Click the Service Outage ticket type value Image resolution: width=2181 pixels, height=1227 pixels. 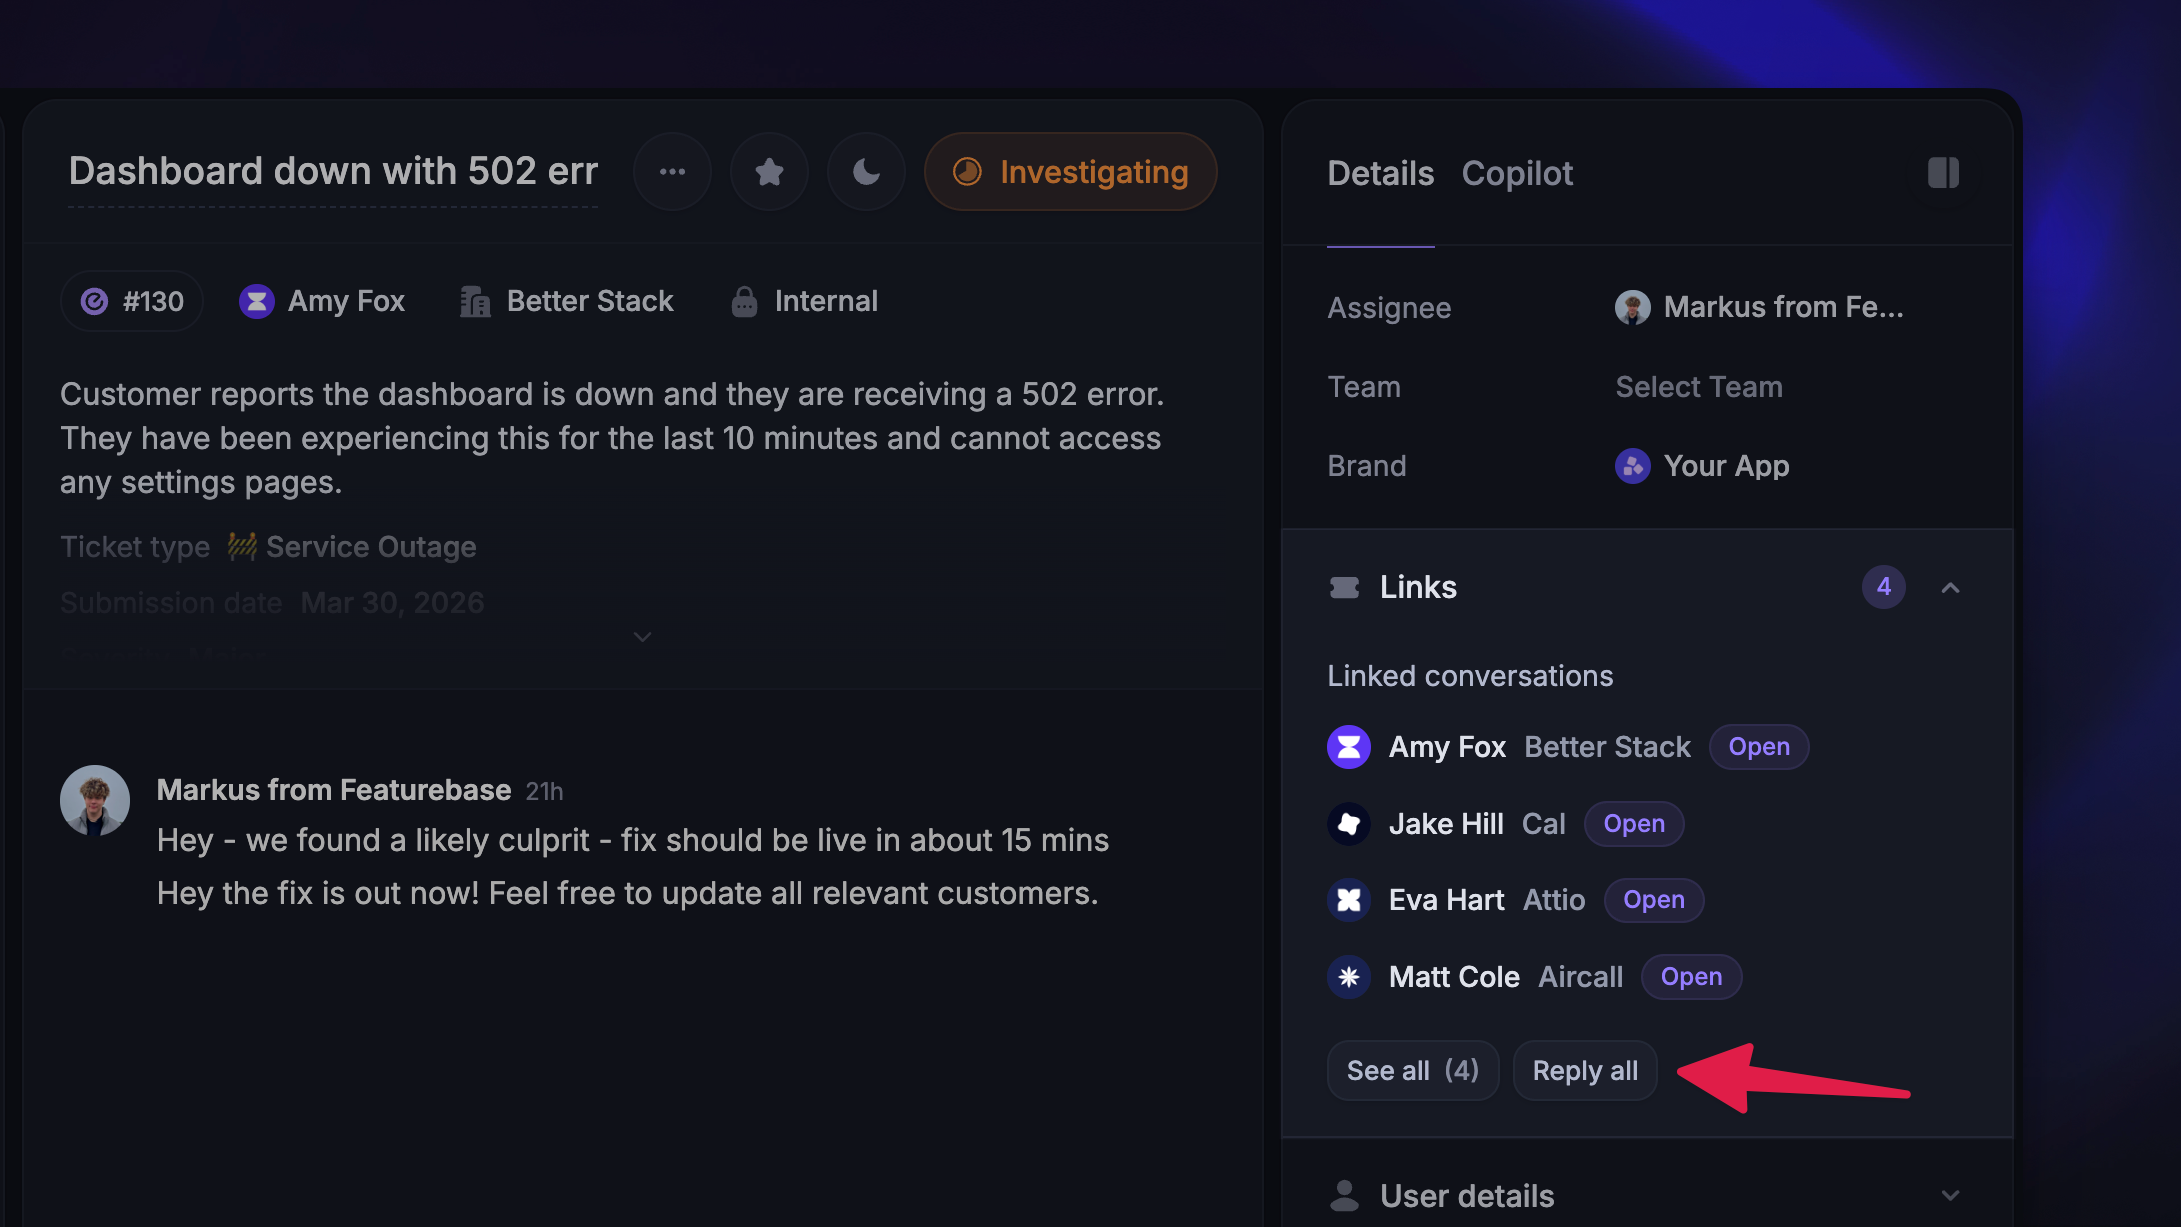(371, 547)
